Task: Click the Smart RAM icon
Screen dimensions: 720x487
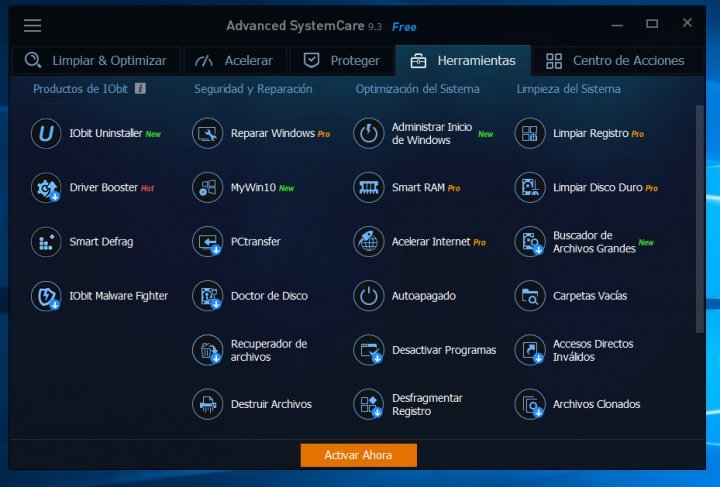Action: 369,188
